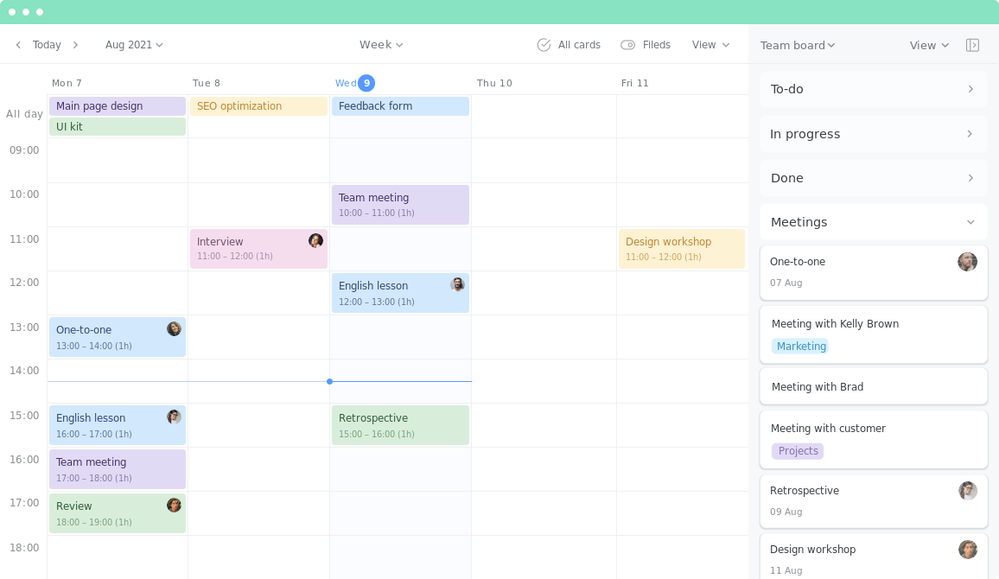Open the Meeting with Brad card
Viewport: 999px width, 579px height.
pyautogui.click(x=873, y=386)
